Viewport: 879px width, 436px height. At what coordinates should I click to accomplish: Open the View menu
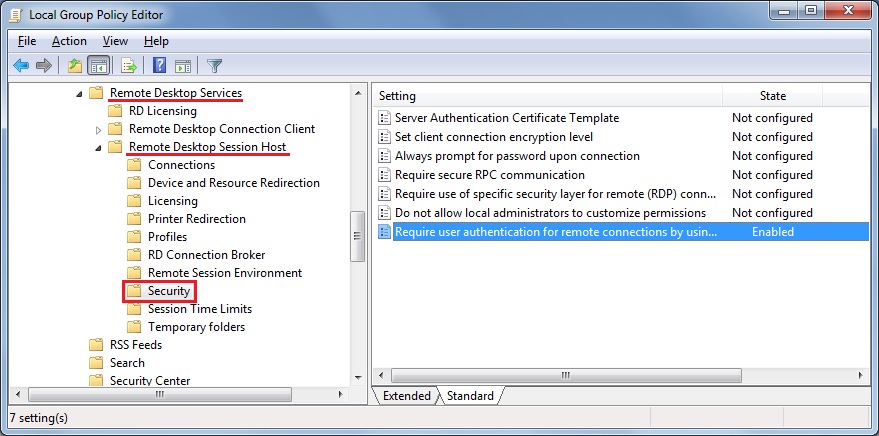(x=115, y=41)
